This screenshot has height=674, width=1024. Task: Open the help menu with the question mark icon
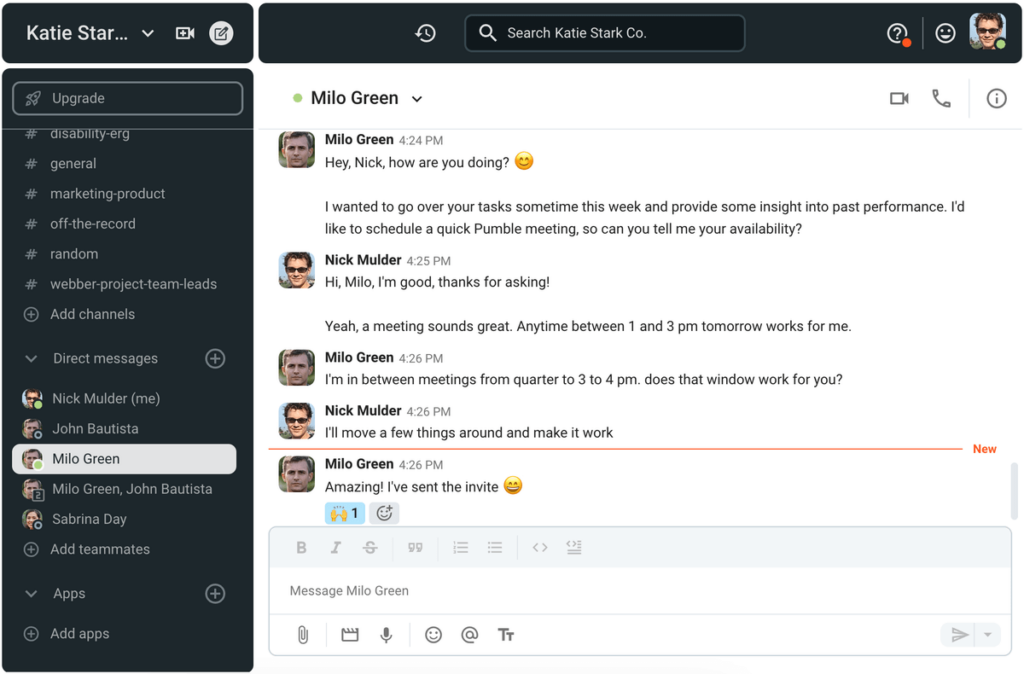tap(896, 32)
